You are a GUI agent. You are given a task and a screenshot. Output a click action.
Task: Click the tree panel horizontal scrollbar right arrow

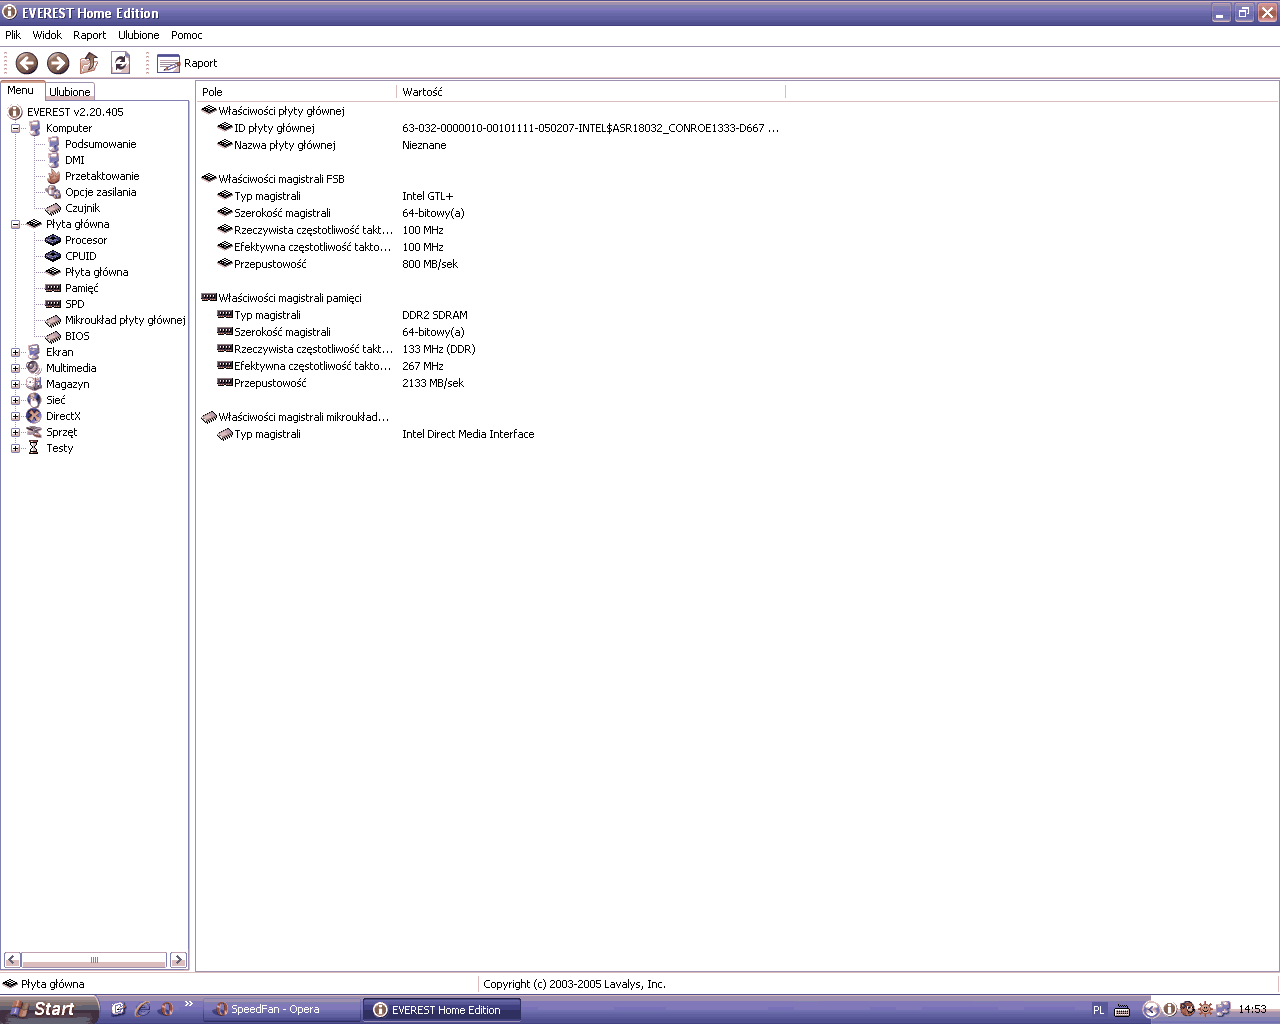pyautogui.click(x=178, y=960)
